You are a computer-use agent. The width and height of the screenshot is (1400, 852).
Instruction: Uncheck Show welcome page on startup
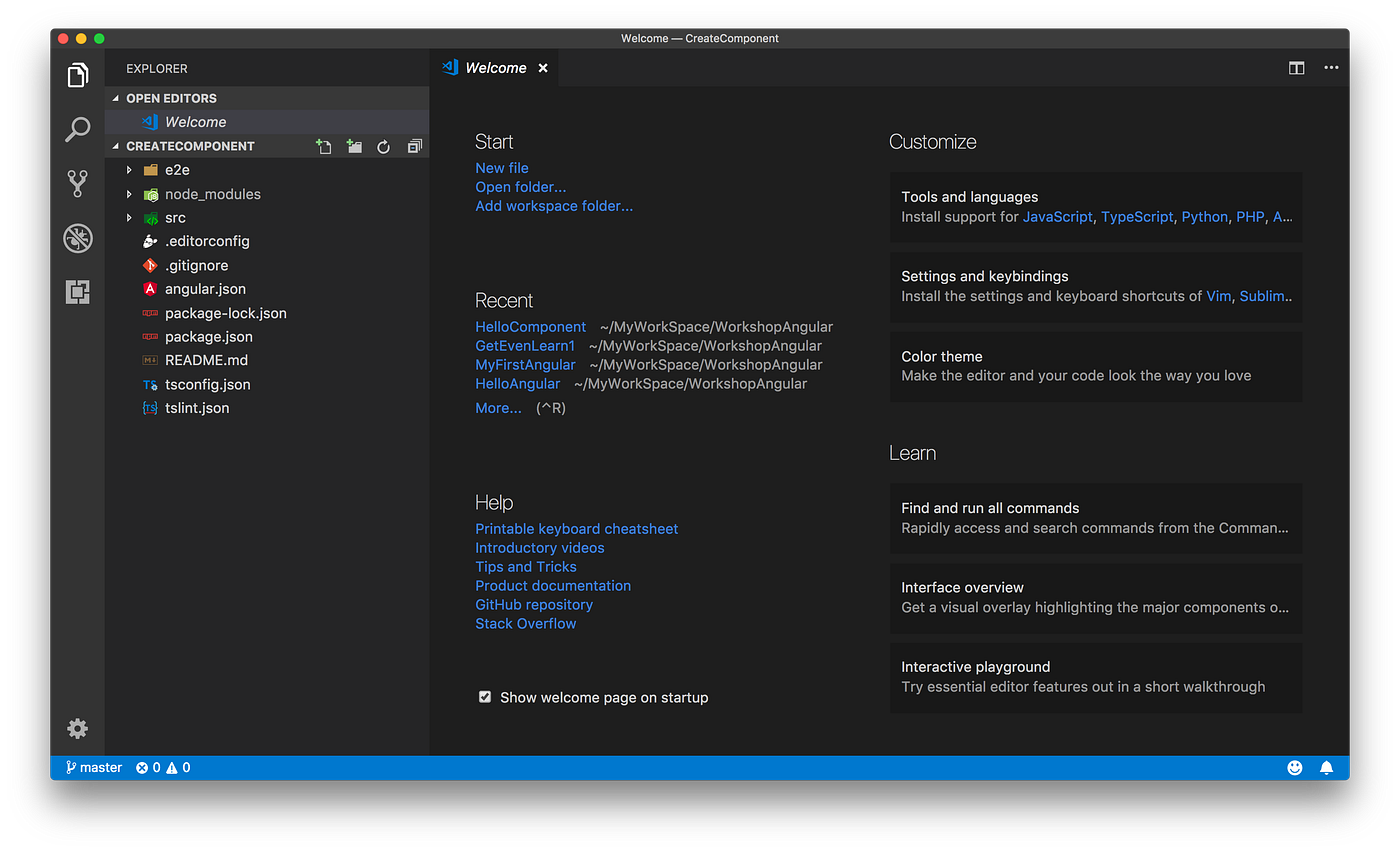(x=484, y=696)
